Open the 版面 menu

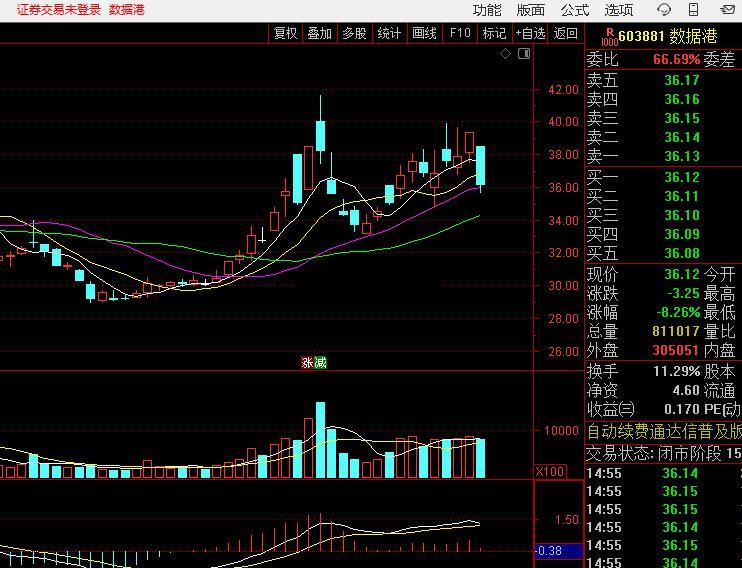click(x=531, y=10)
